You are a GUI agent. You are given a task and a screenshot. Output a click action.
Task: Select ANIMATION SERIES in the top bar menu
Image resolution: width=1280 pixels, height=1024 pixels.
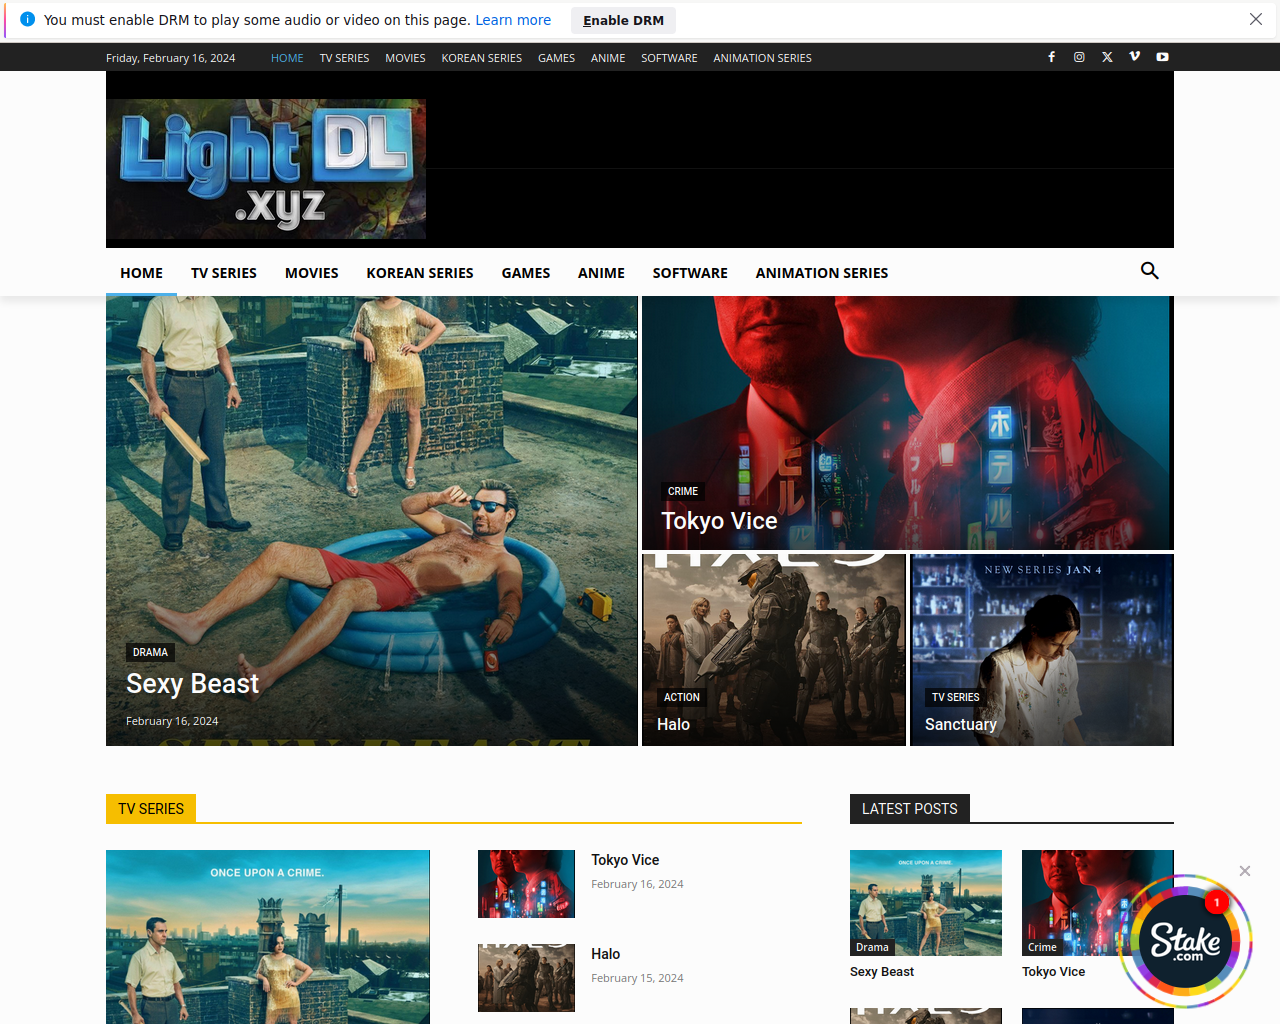(762, 58)
